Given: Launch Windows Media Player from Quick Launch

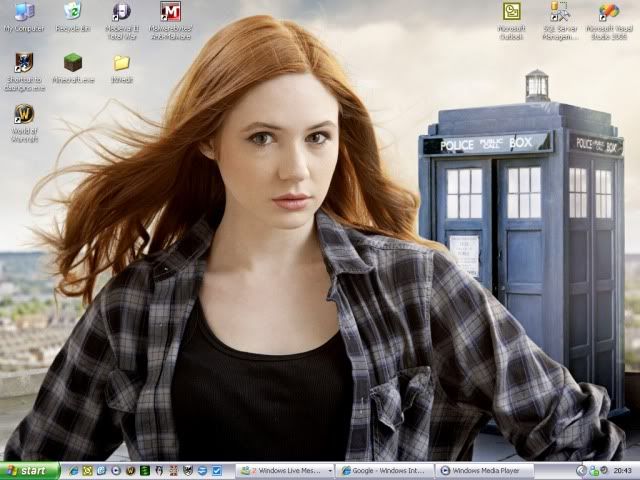Looking at the screenshot, I should pyautogui.click(x=116, y=471).
